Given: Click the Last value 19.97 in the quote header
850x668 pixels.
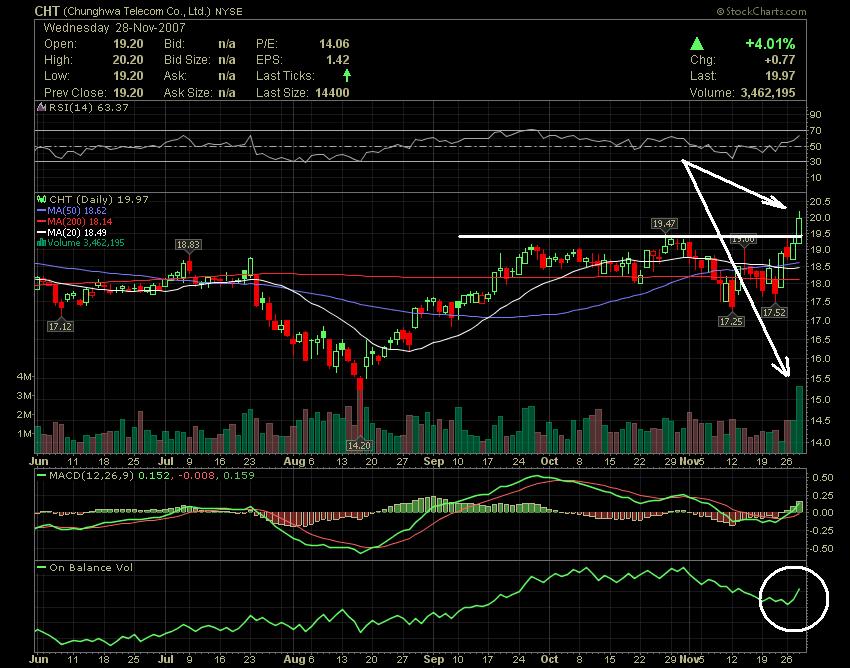Looking at the screenshot, I should pyautogui.click(x=780, y=76).
